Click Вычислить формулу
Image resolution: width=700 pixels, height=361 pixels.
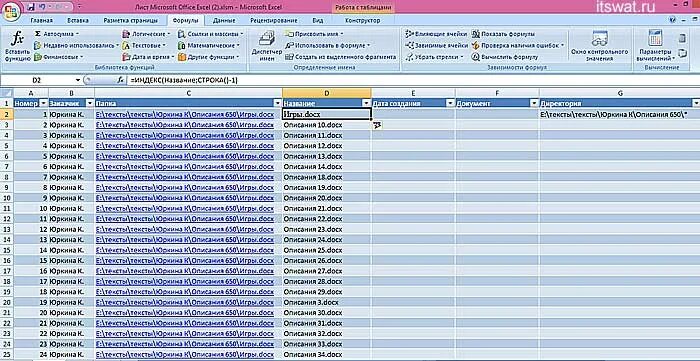click(x=505, y=57)
